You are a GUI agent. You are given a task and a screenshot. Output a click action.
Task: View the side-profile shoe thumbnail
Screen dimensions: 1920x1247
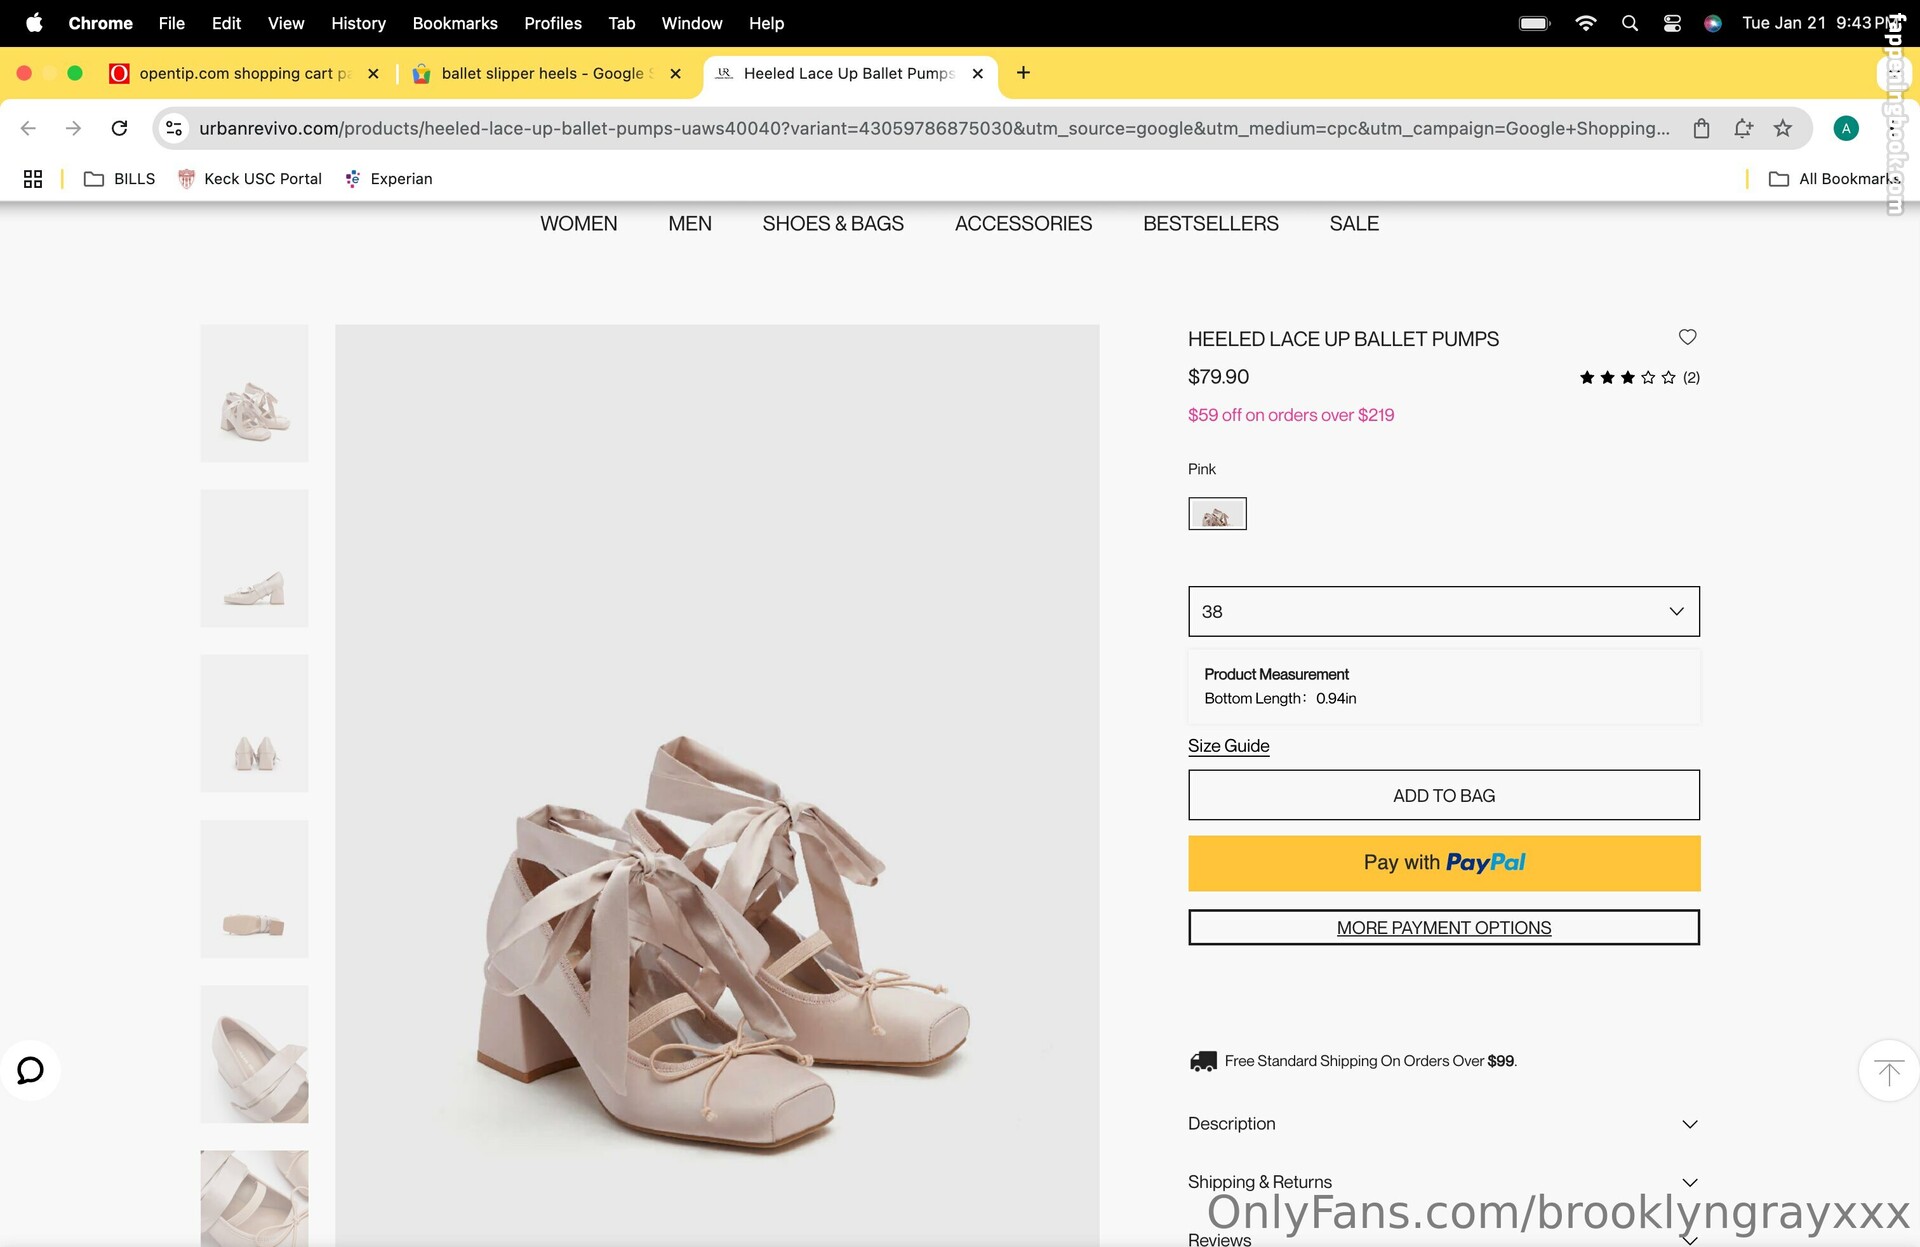(254, 558)
